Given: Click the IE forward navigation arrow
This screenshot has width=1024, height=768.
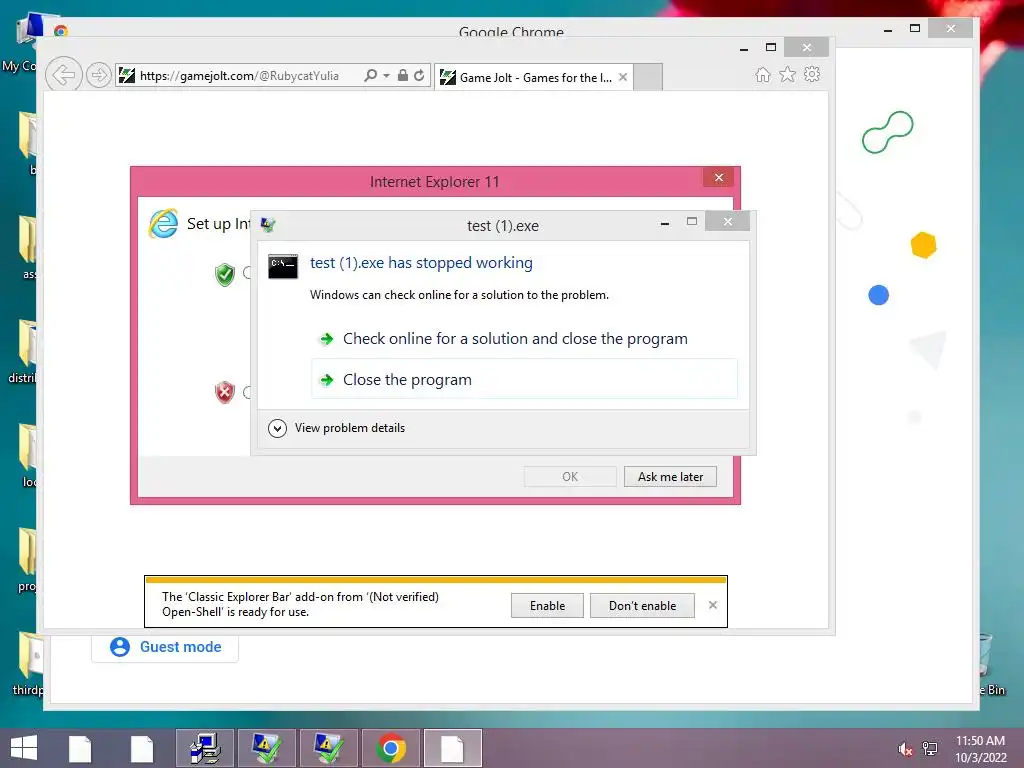Looking at the screenshot, I should [x=98, y=75].
